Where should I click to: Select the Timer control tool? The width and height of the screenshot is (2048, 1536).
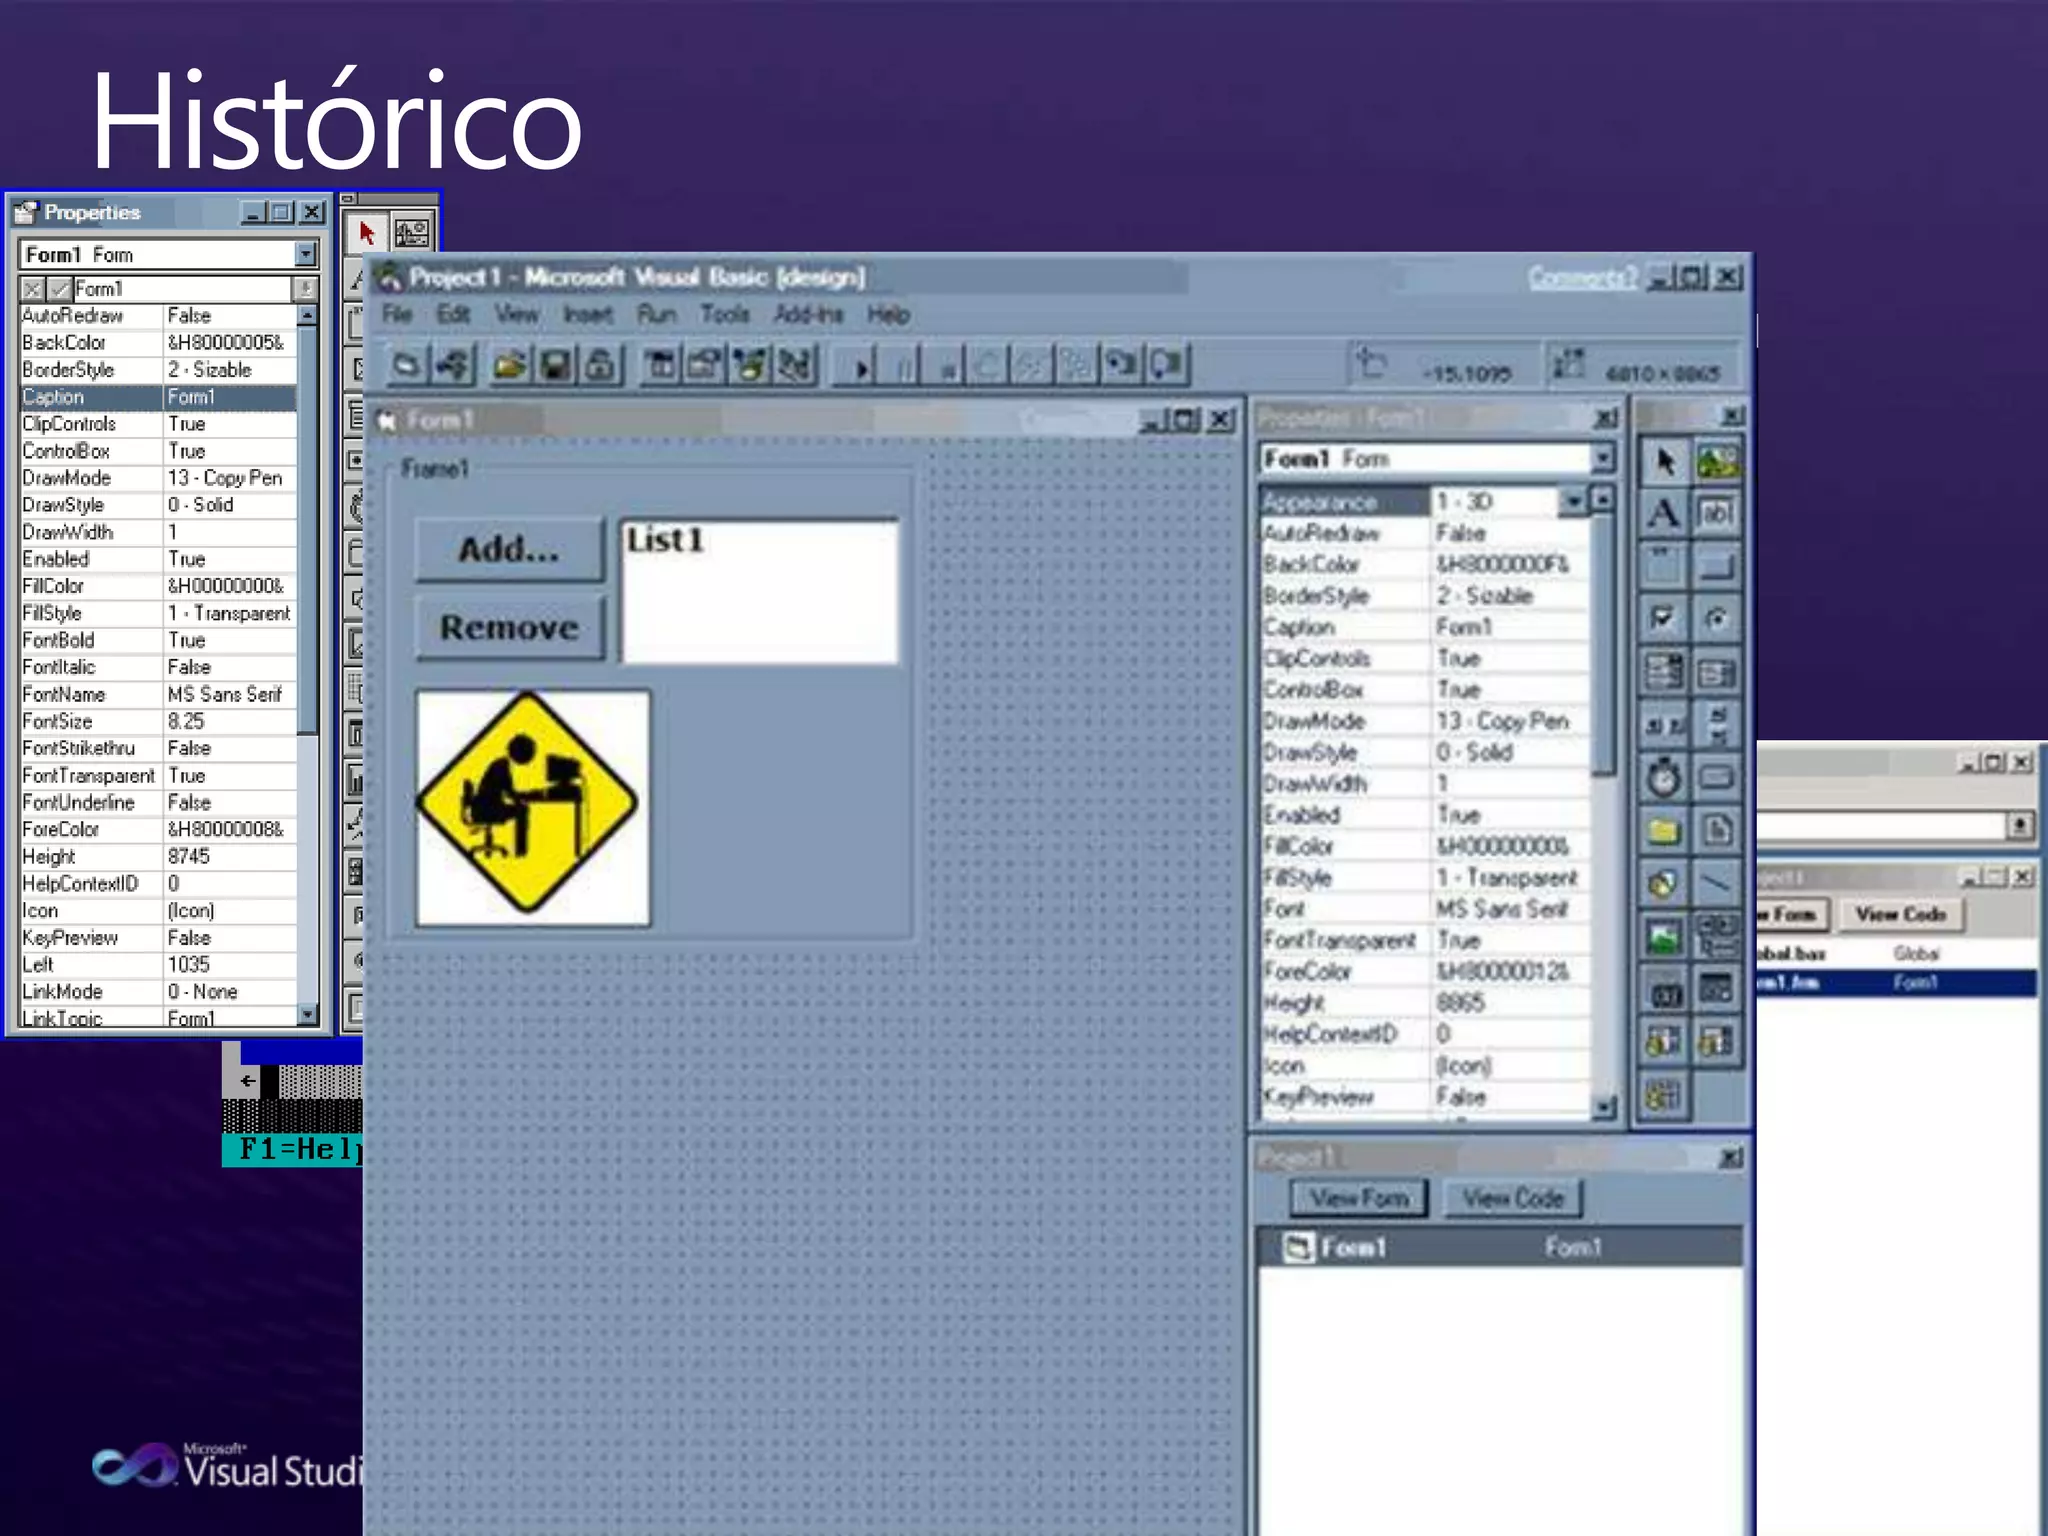coord(1664,777)
